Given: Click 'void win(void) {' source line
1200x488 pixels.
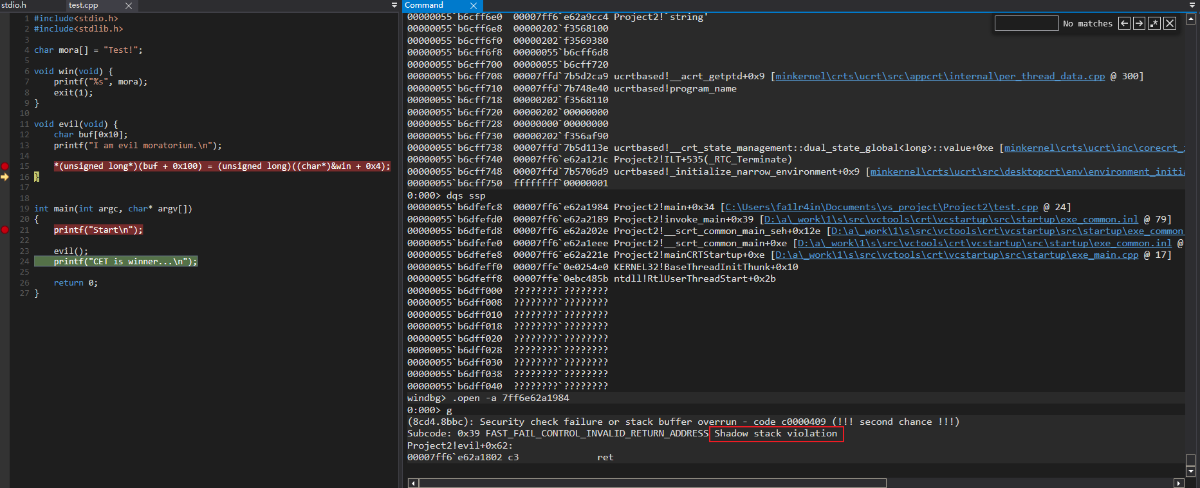Looking at the screenshot, I should tap(73, 71).
